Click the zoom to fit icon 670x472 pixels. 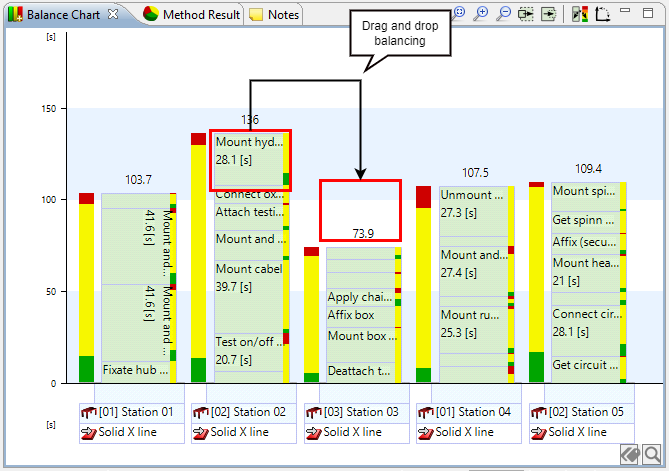pos(459,14)
